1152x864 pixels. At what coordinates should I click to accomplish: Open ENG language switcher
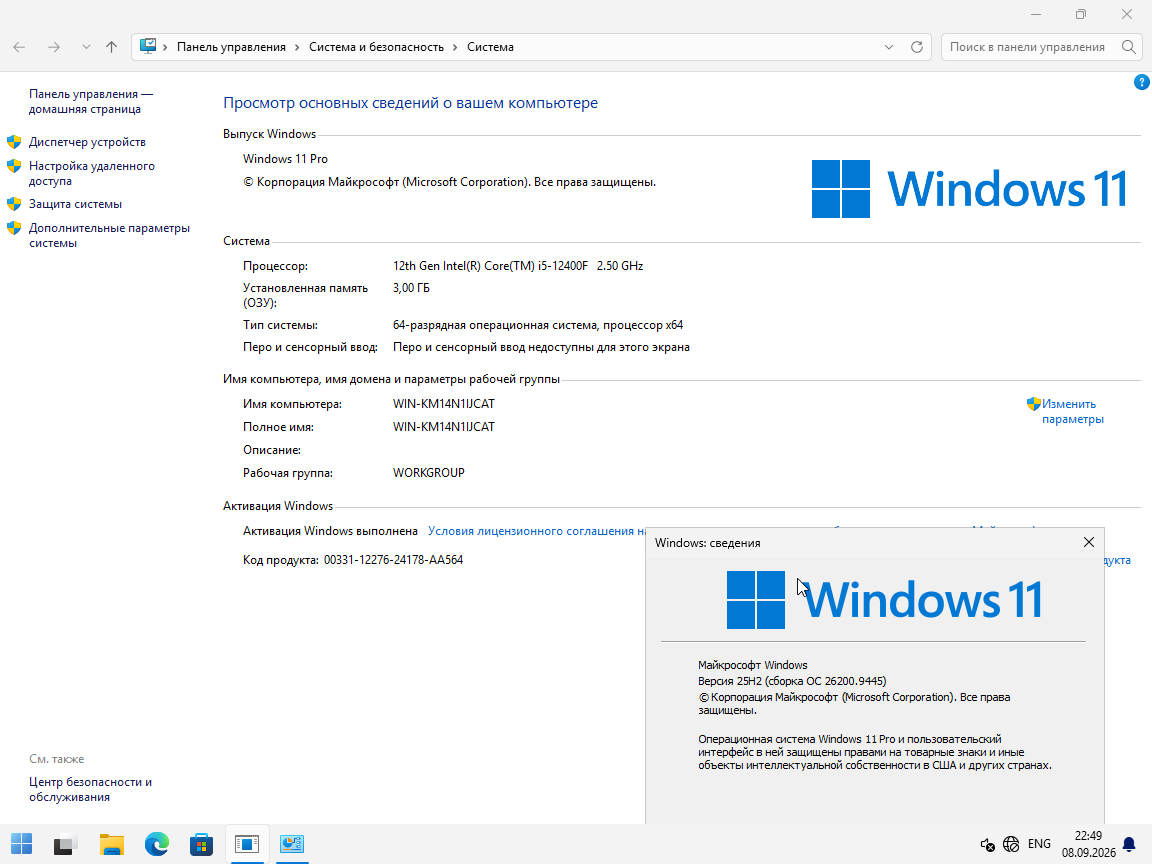[1039, 844]
